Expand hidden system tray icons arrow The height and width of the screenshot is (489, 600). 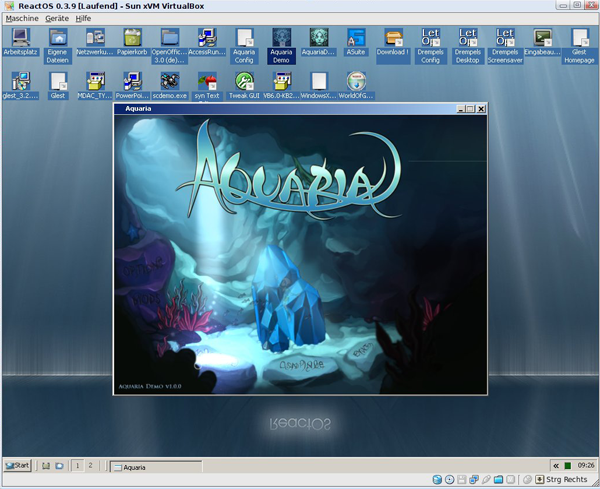(x=556, y=466)
